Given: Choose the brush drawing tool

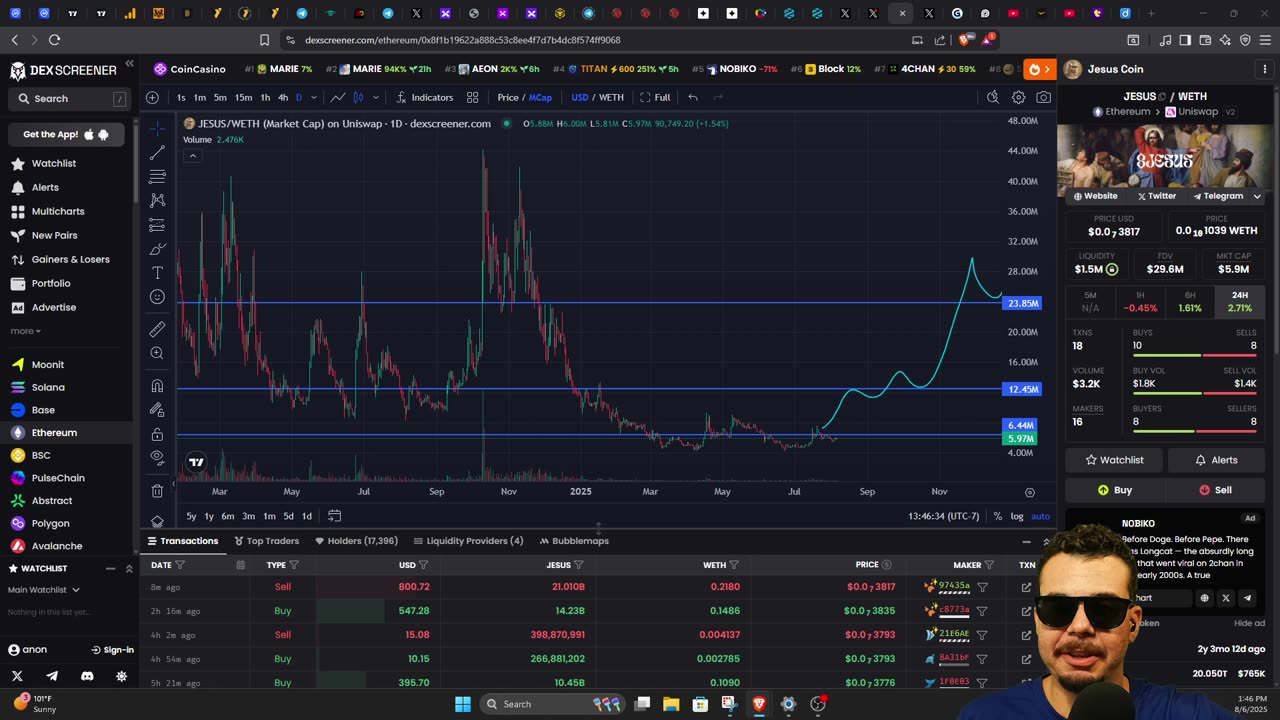Looking at the screenshot, I should pos(157,249).
